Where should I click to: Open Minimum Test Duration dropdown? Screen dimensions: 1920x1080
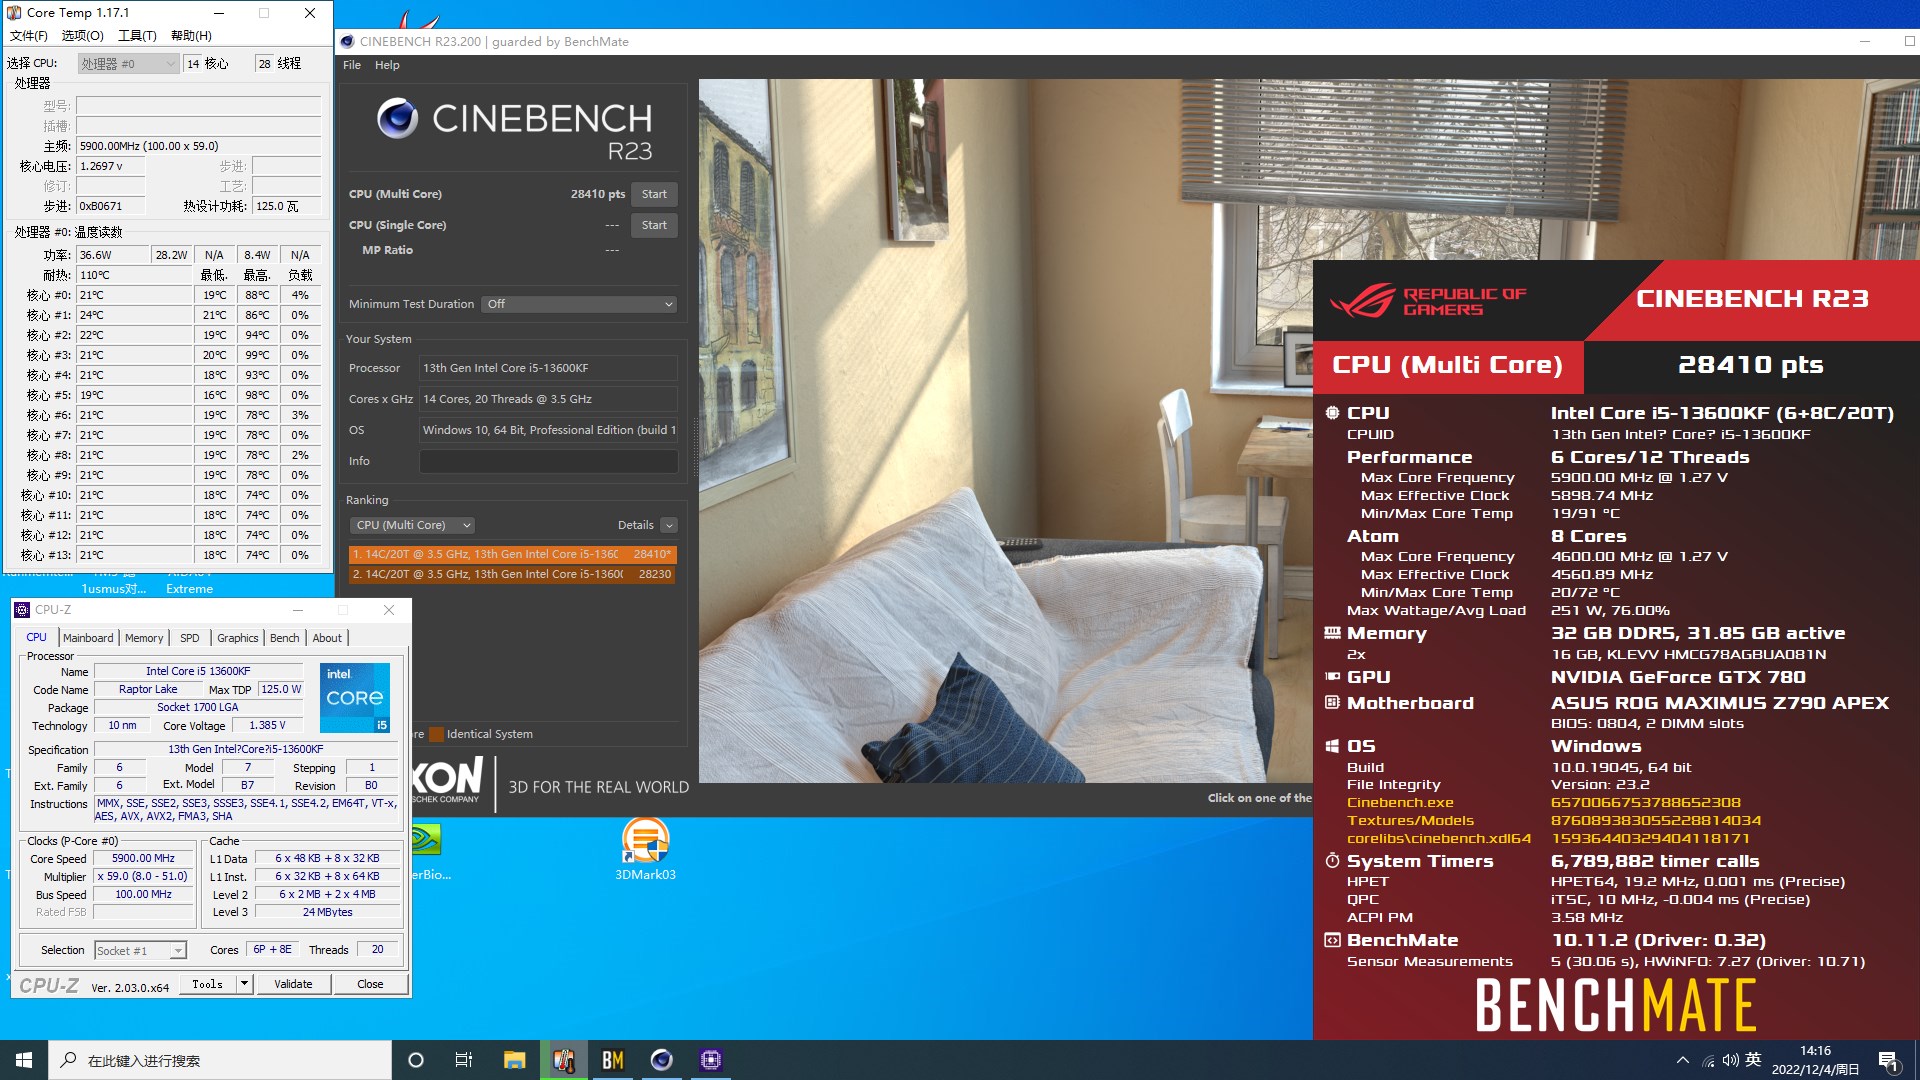point(579,304)
